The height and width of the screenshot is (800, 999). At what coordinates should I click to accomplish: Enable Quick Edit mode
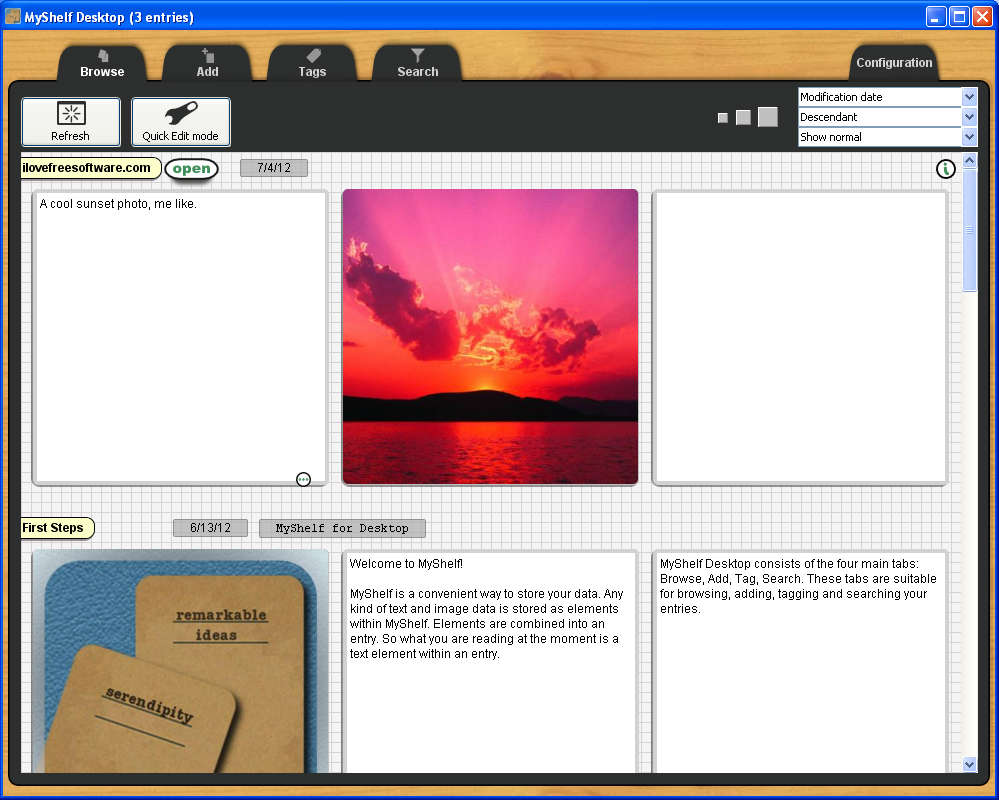[x=180, y=122]
